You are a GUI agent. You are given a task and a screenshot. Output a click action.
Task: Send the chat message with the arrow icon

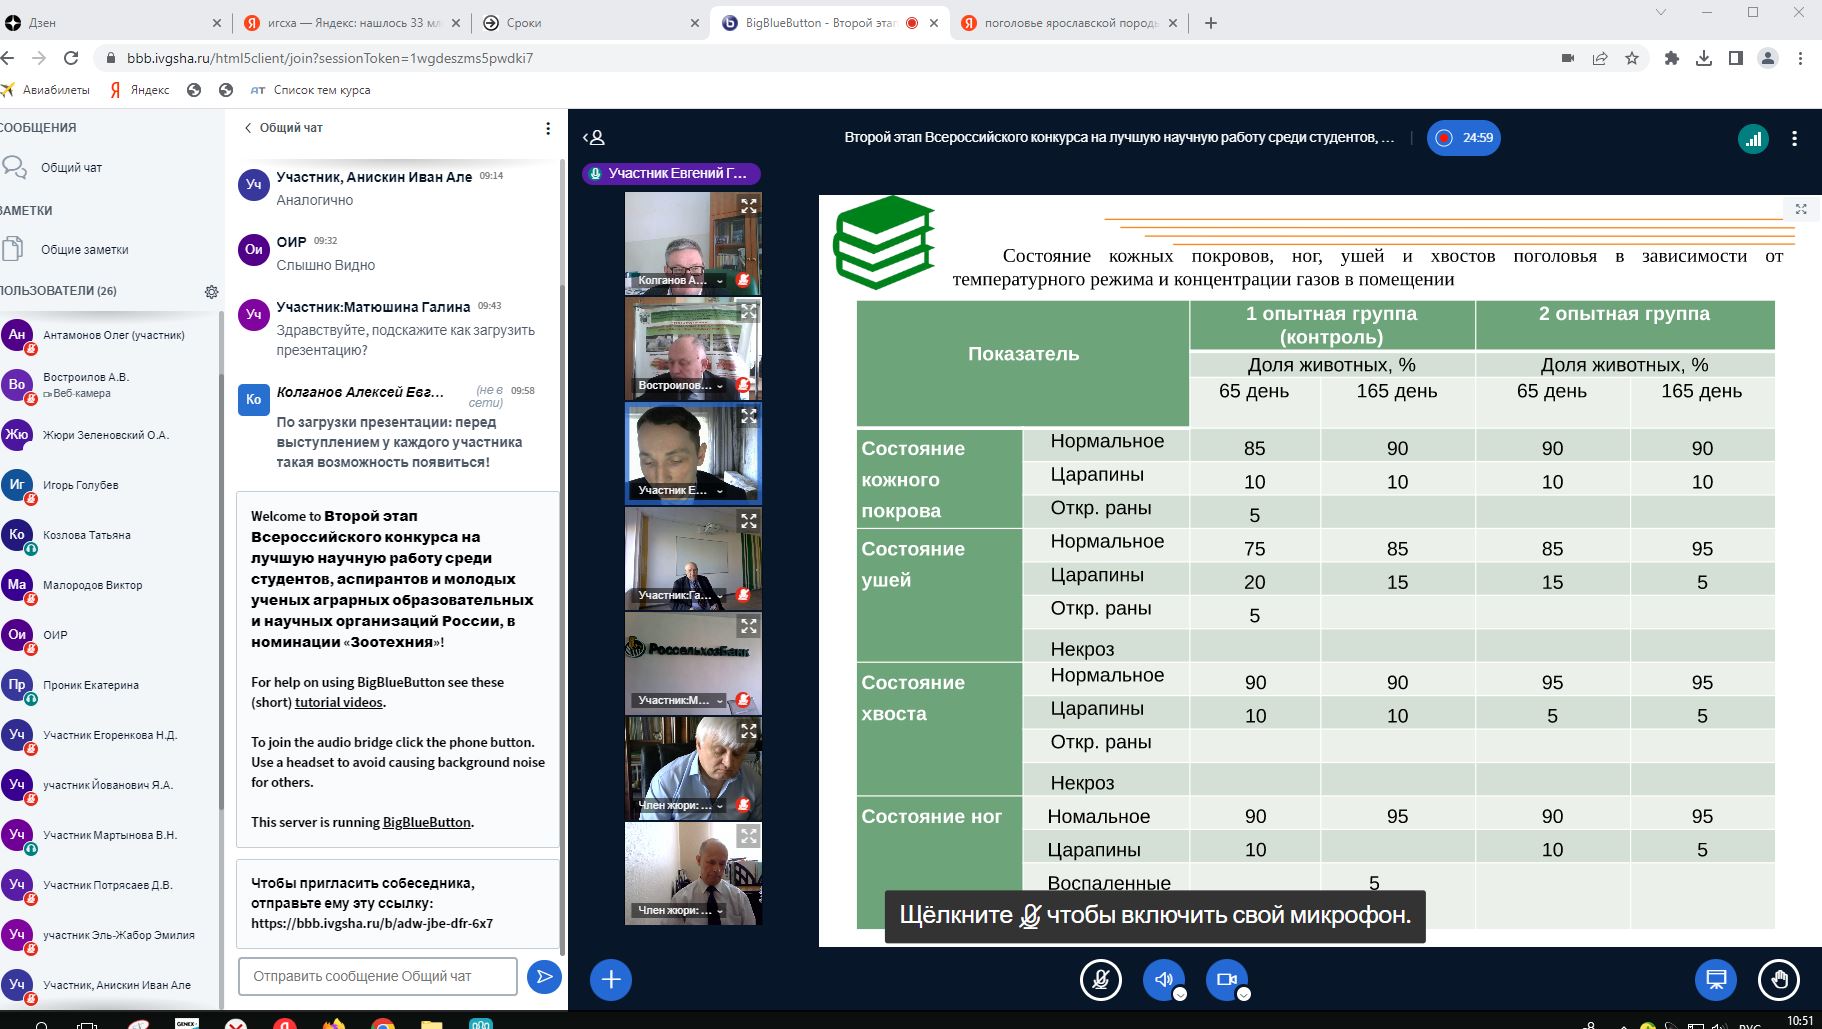click(x=543, y=976)
